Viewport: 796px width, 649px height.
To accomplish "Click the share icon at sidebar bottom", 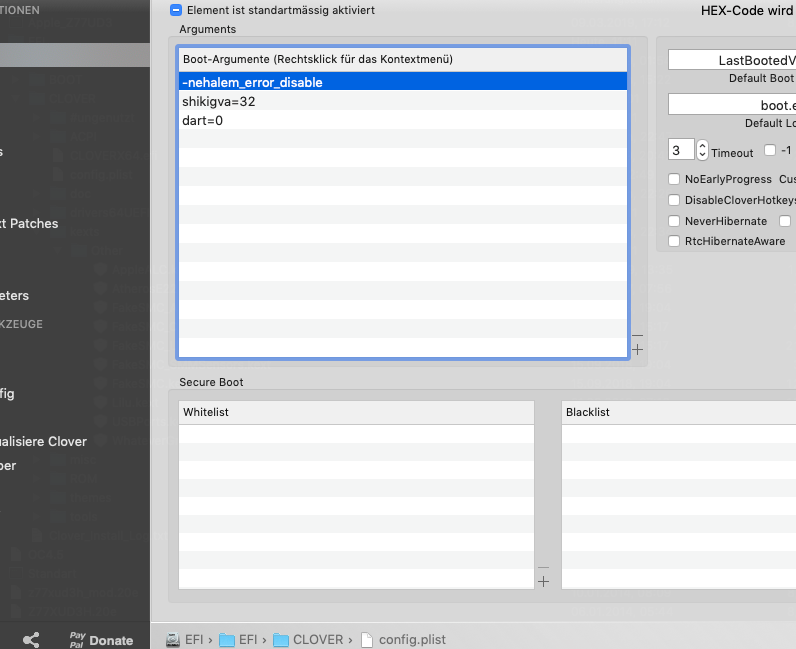I will coord(31,640).
